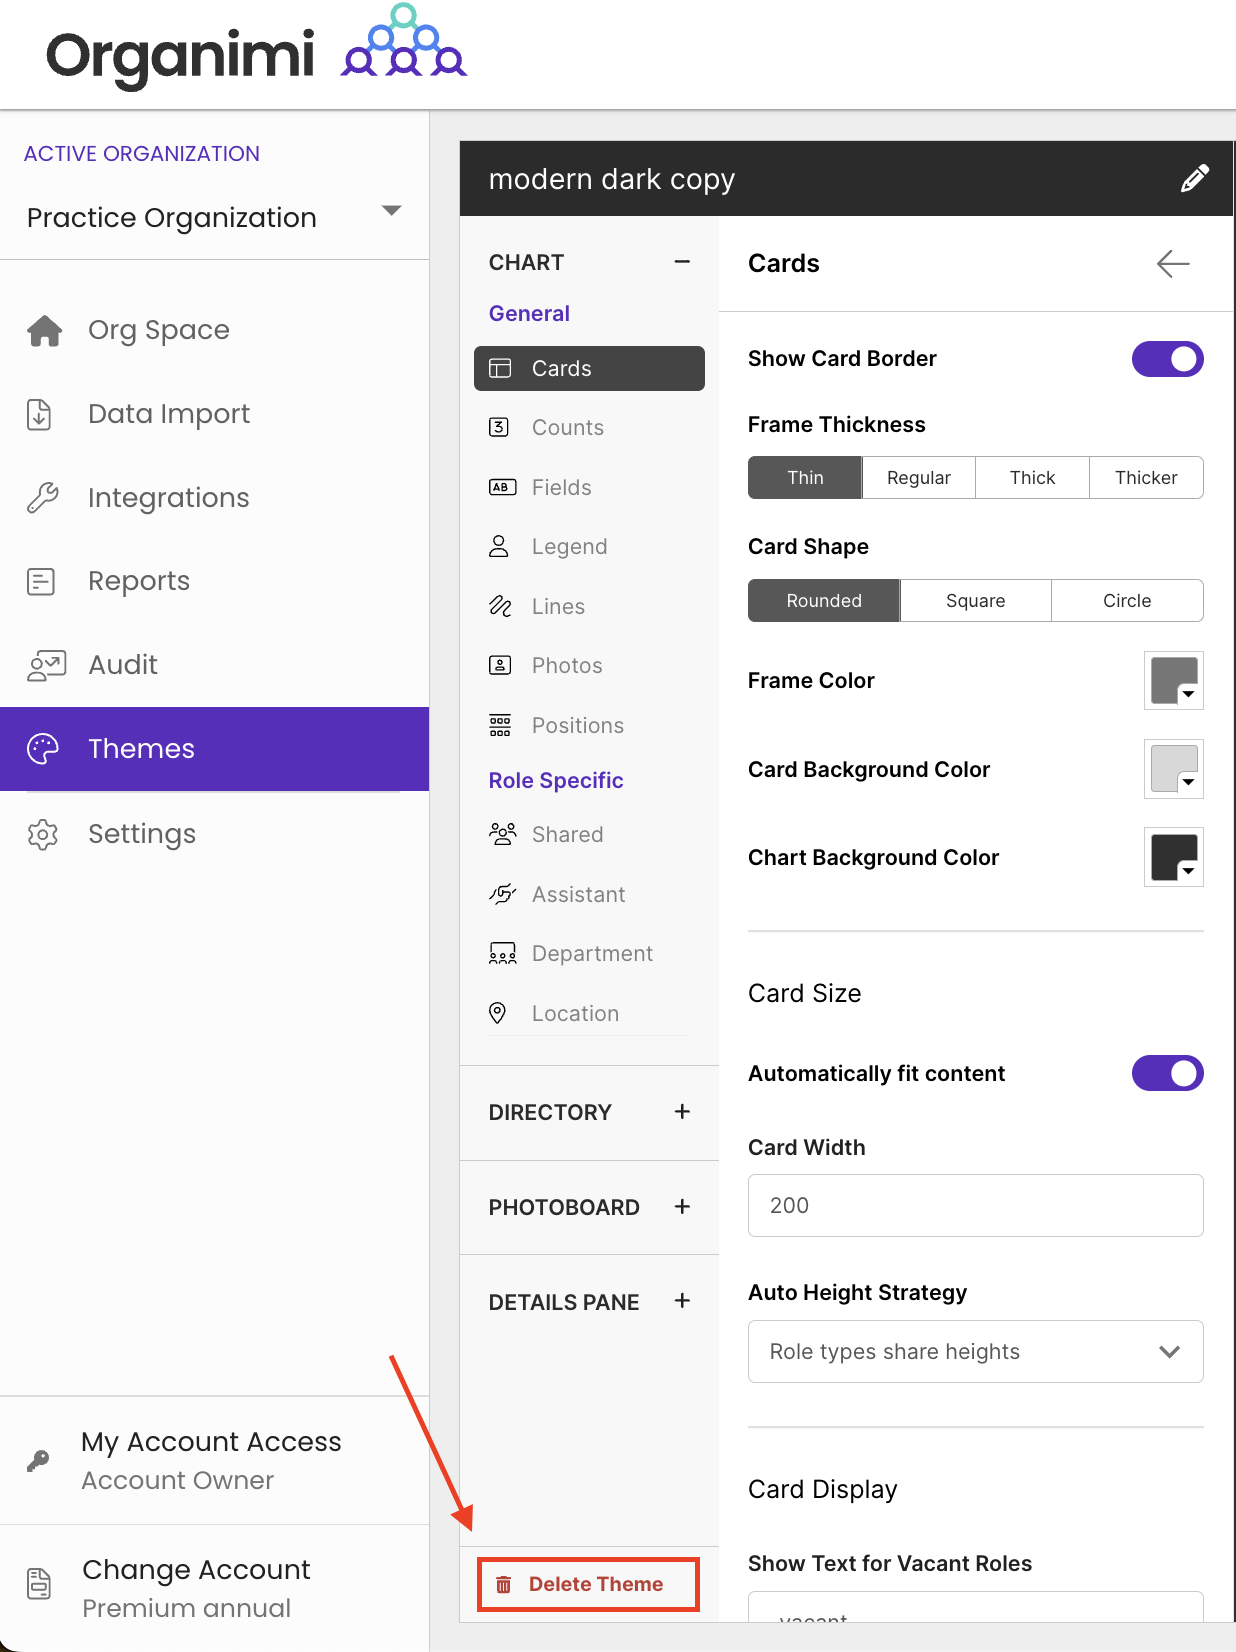Choose Circle card shape
This screenshot has width=1236, height=1652.
click(x=1127, y=601)
